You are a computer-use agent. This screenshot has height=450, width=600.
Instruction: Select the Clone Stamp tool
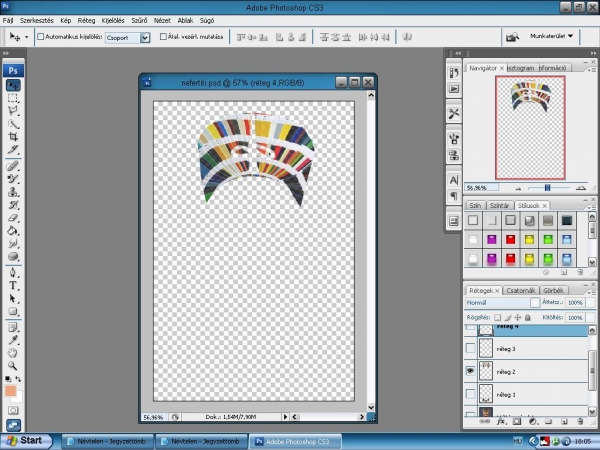click(x=13, y=192)
